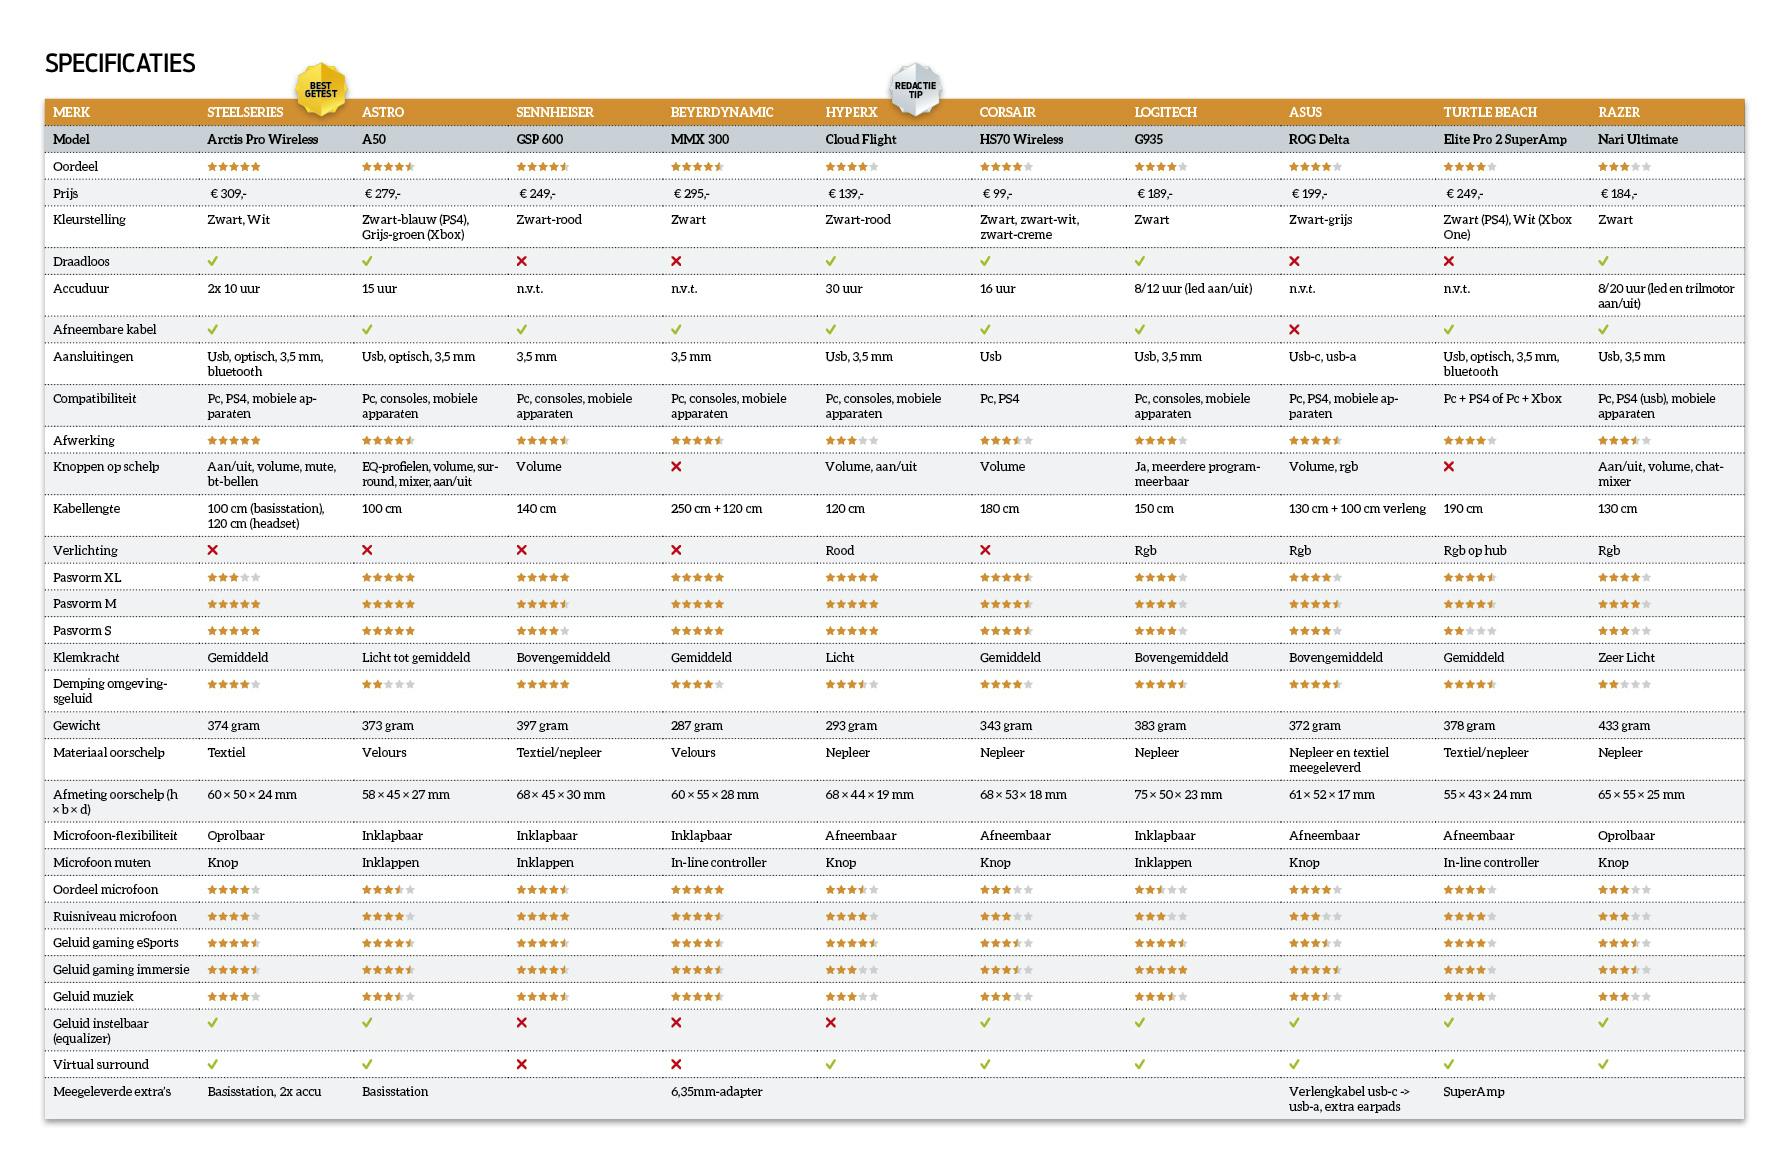Click HyperX's green check in Virtual surround row
The width and height of the screenshot is (1789, 1169).
(831, 1064)
